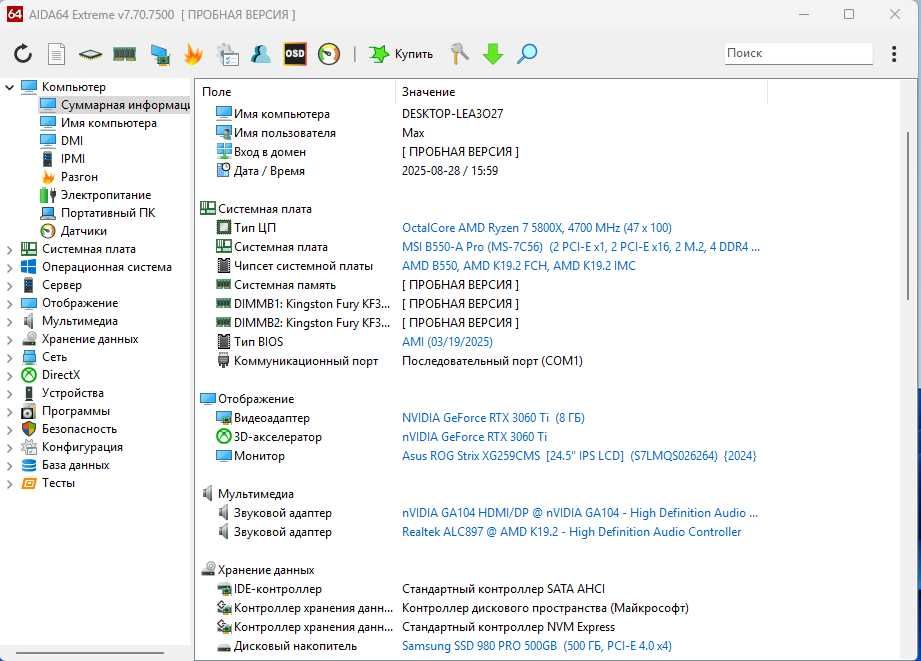Expand Операционная система tree node
921x661 pixels.
[x=9, y=268]
